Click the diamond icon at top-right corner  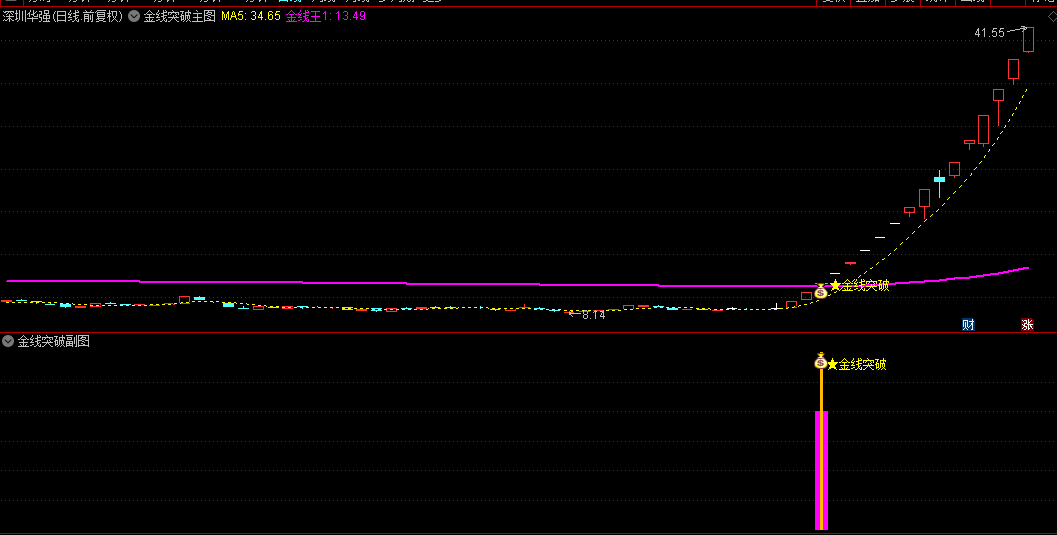coord(1051,16)
